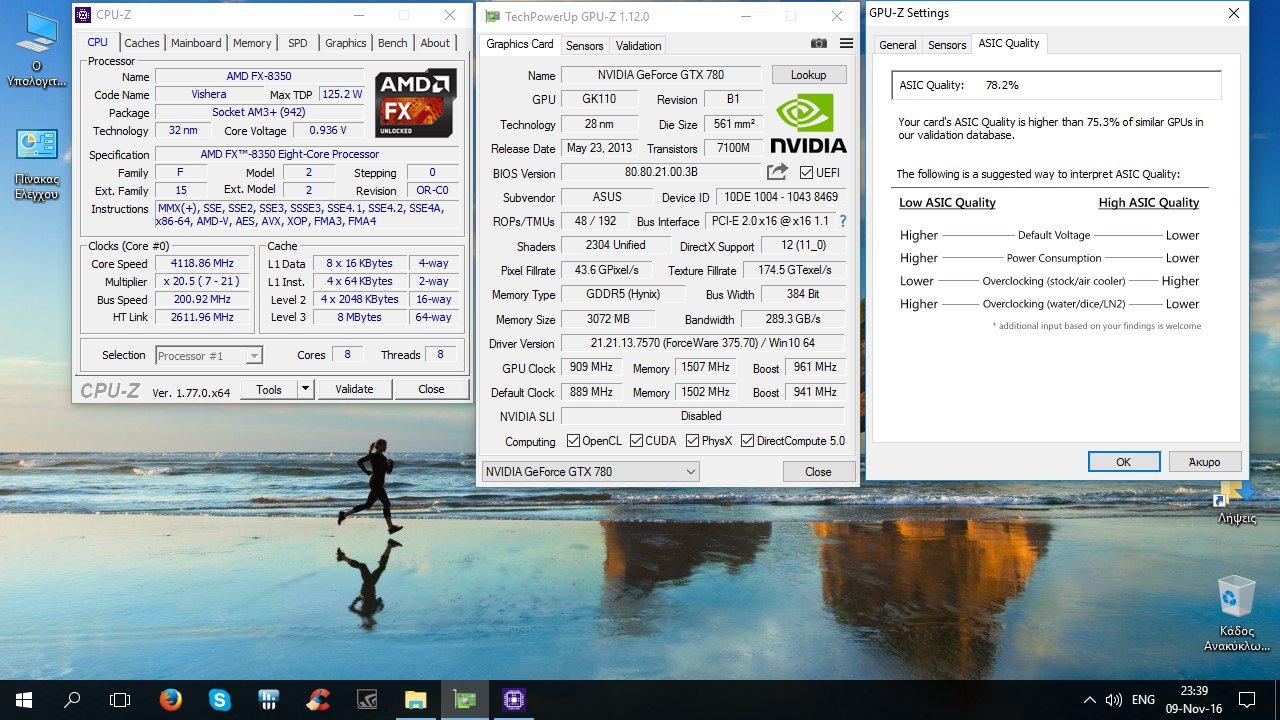Click the CPU name AMD FX-8350
The height and width of the screenshot is (720, 1280).
click(x=259, y=77)
